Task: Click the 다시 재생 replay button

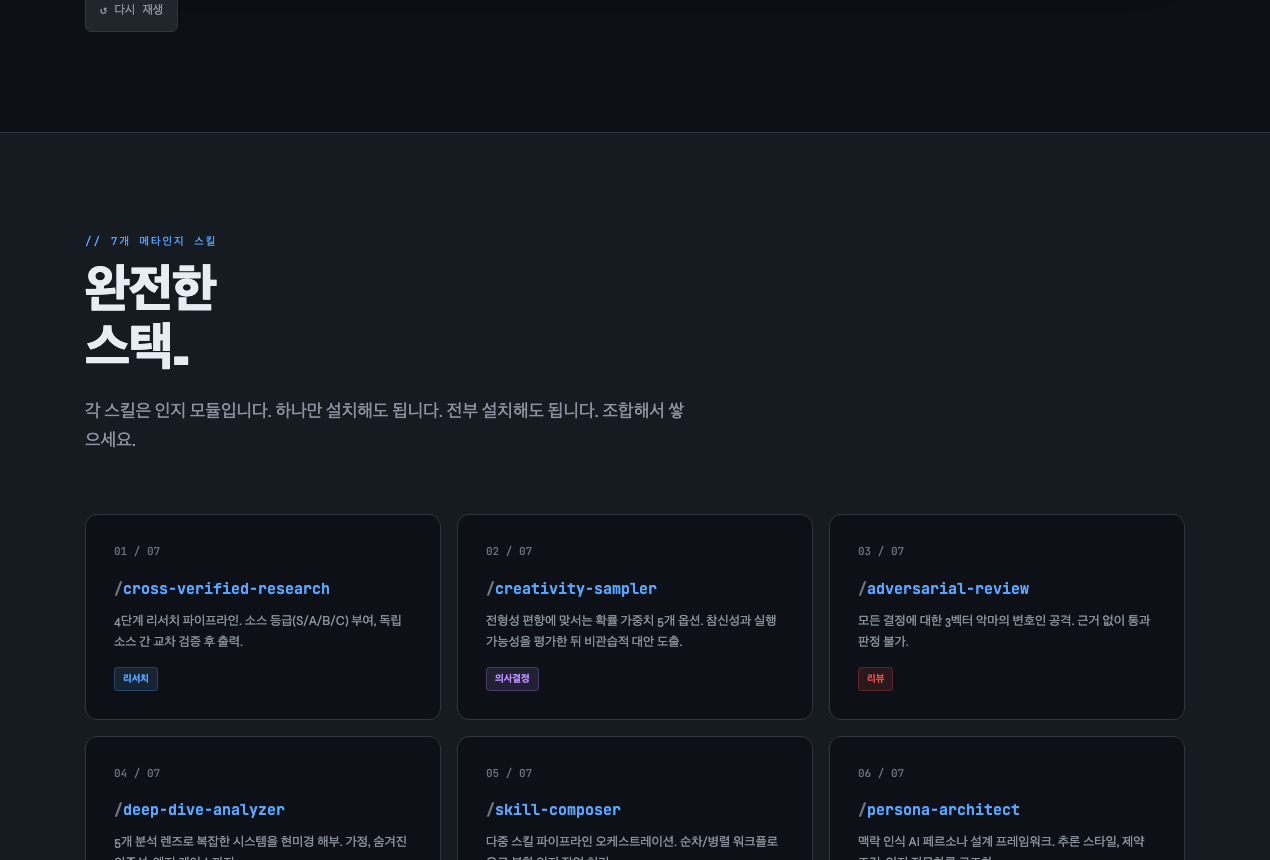Action: click(x=131, y=11)
